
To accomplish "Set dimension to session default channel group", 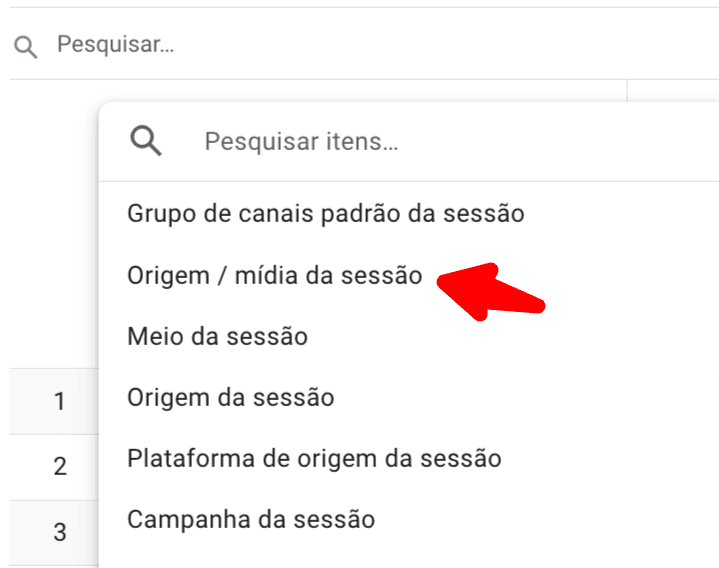I will pos(325,213).
